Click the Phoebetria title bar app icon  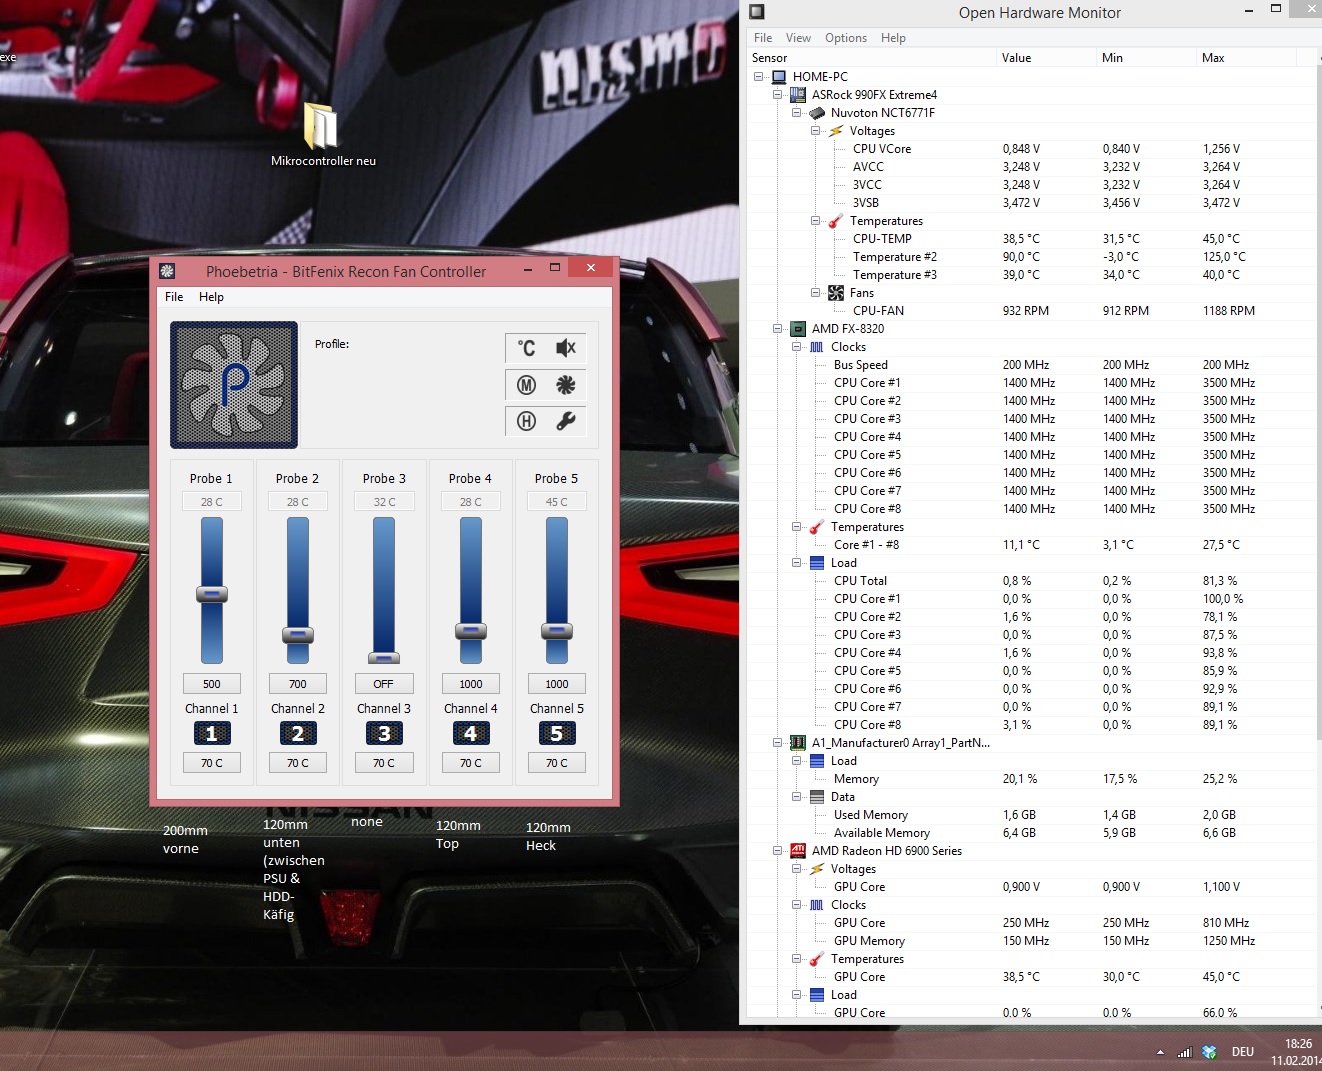click(x=168, y=271)
